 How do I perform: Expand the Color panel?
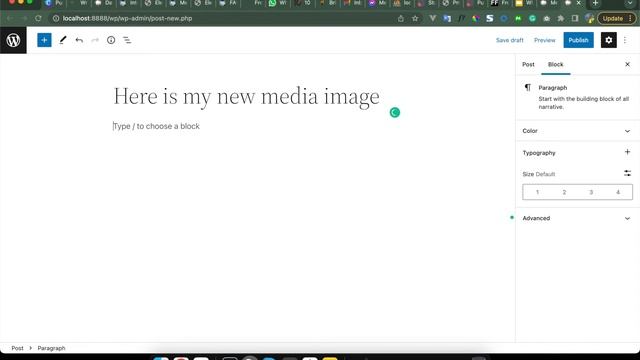point(577,131)
